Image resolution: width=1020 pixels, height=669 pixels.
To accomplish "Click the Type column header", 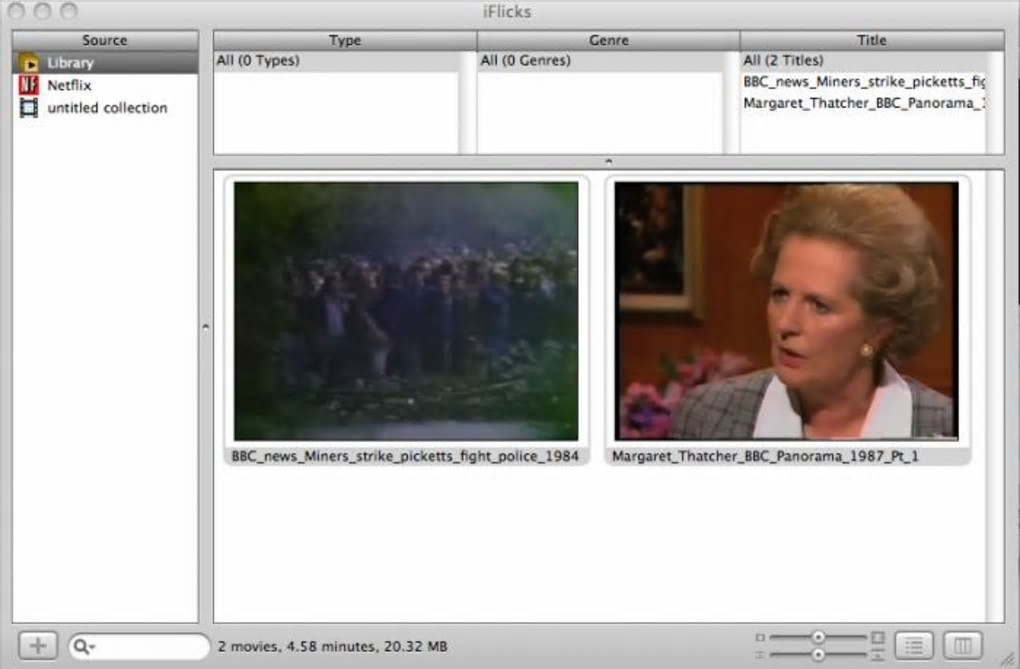I will (x=345, y=40).
